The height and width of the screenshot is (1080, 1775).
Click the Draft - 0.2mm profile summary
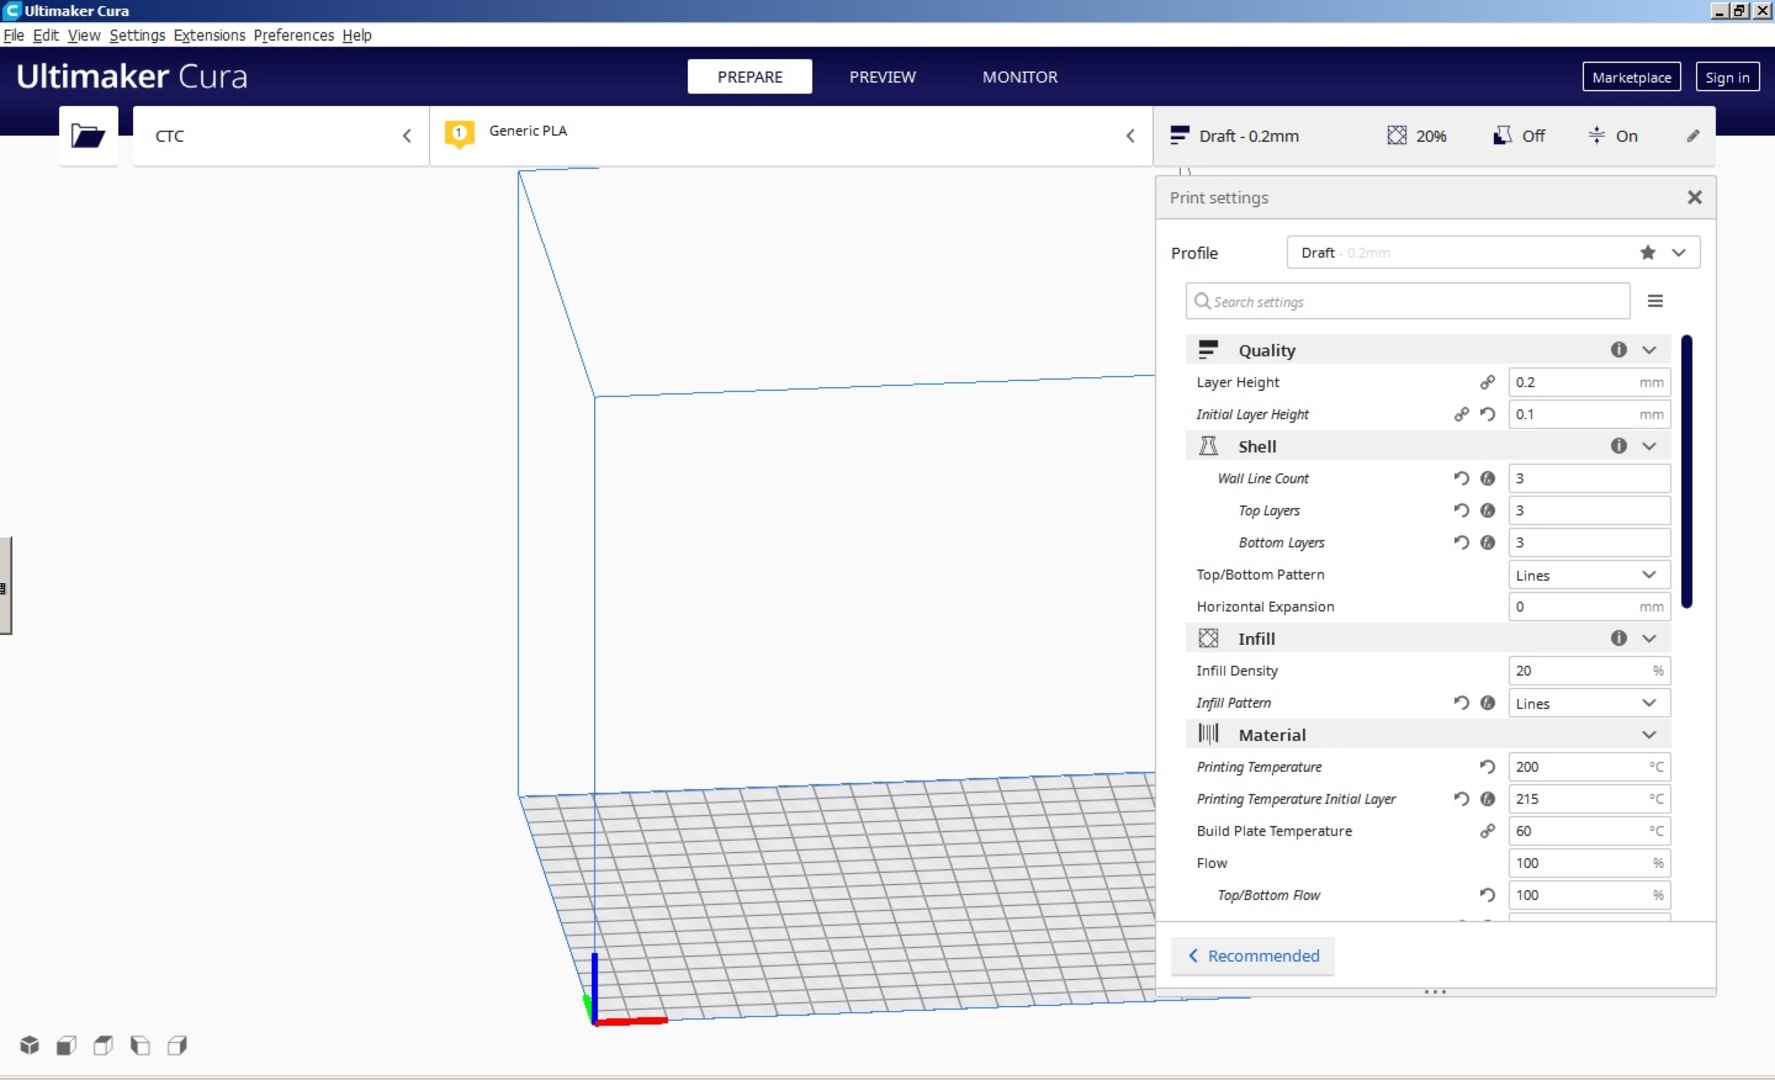(1235, 136)
